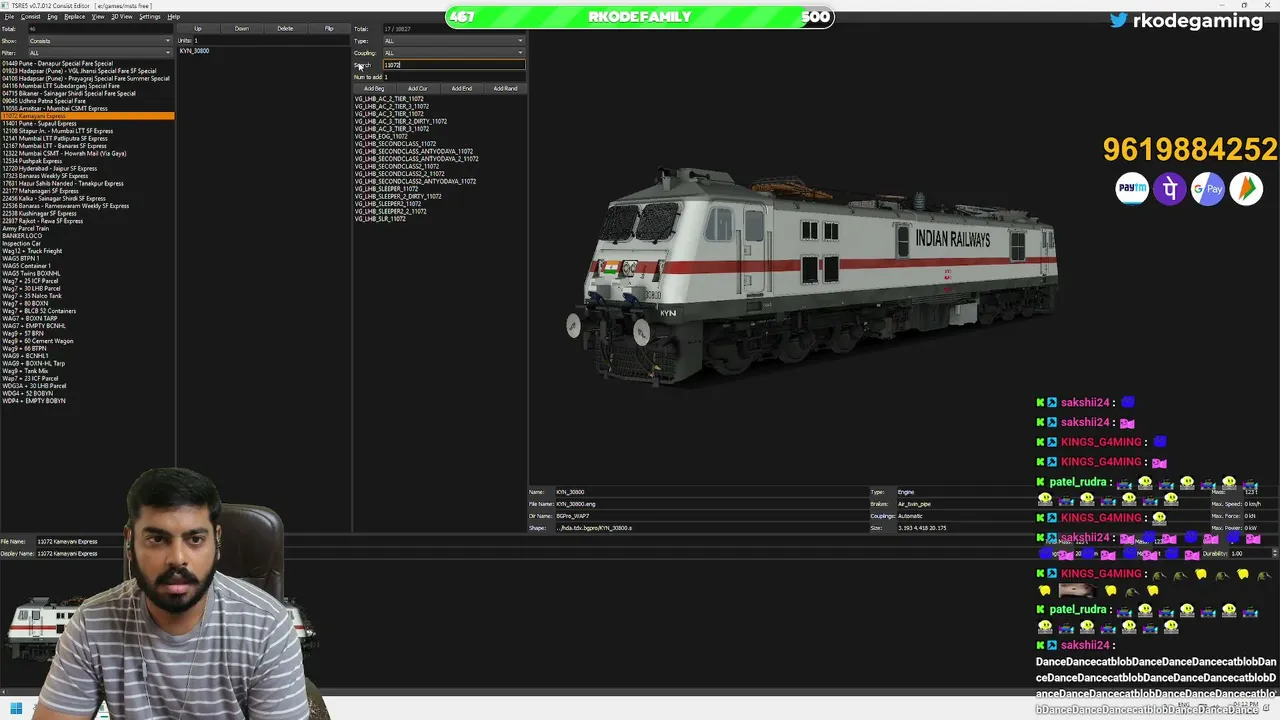Expand the Coupling dropdown set to ALL
This screenshot has width=1280, height=720.
coord(454,53)
